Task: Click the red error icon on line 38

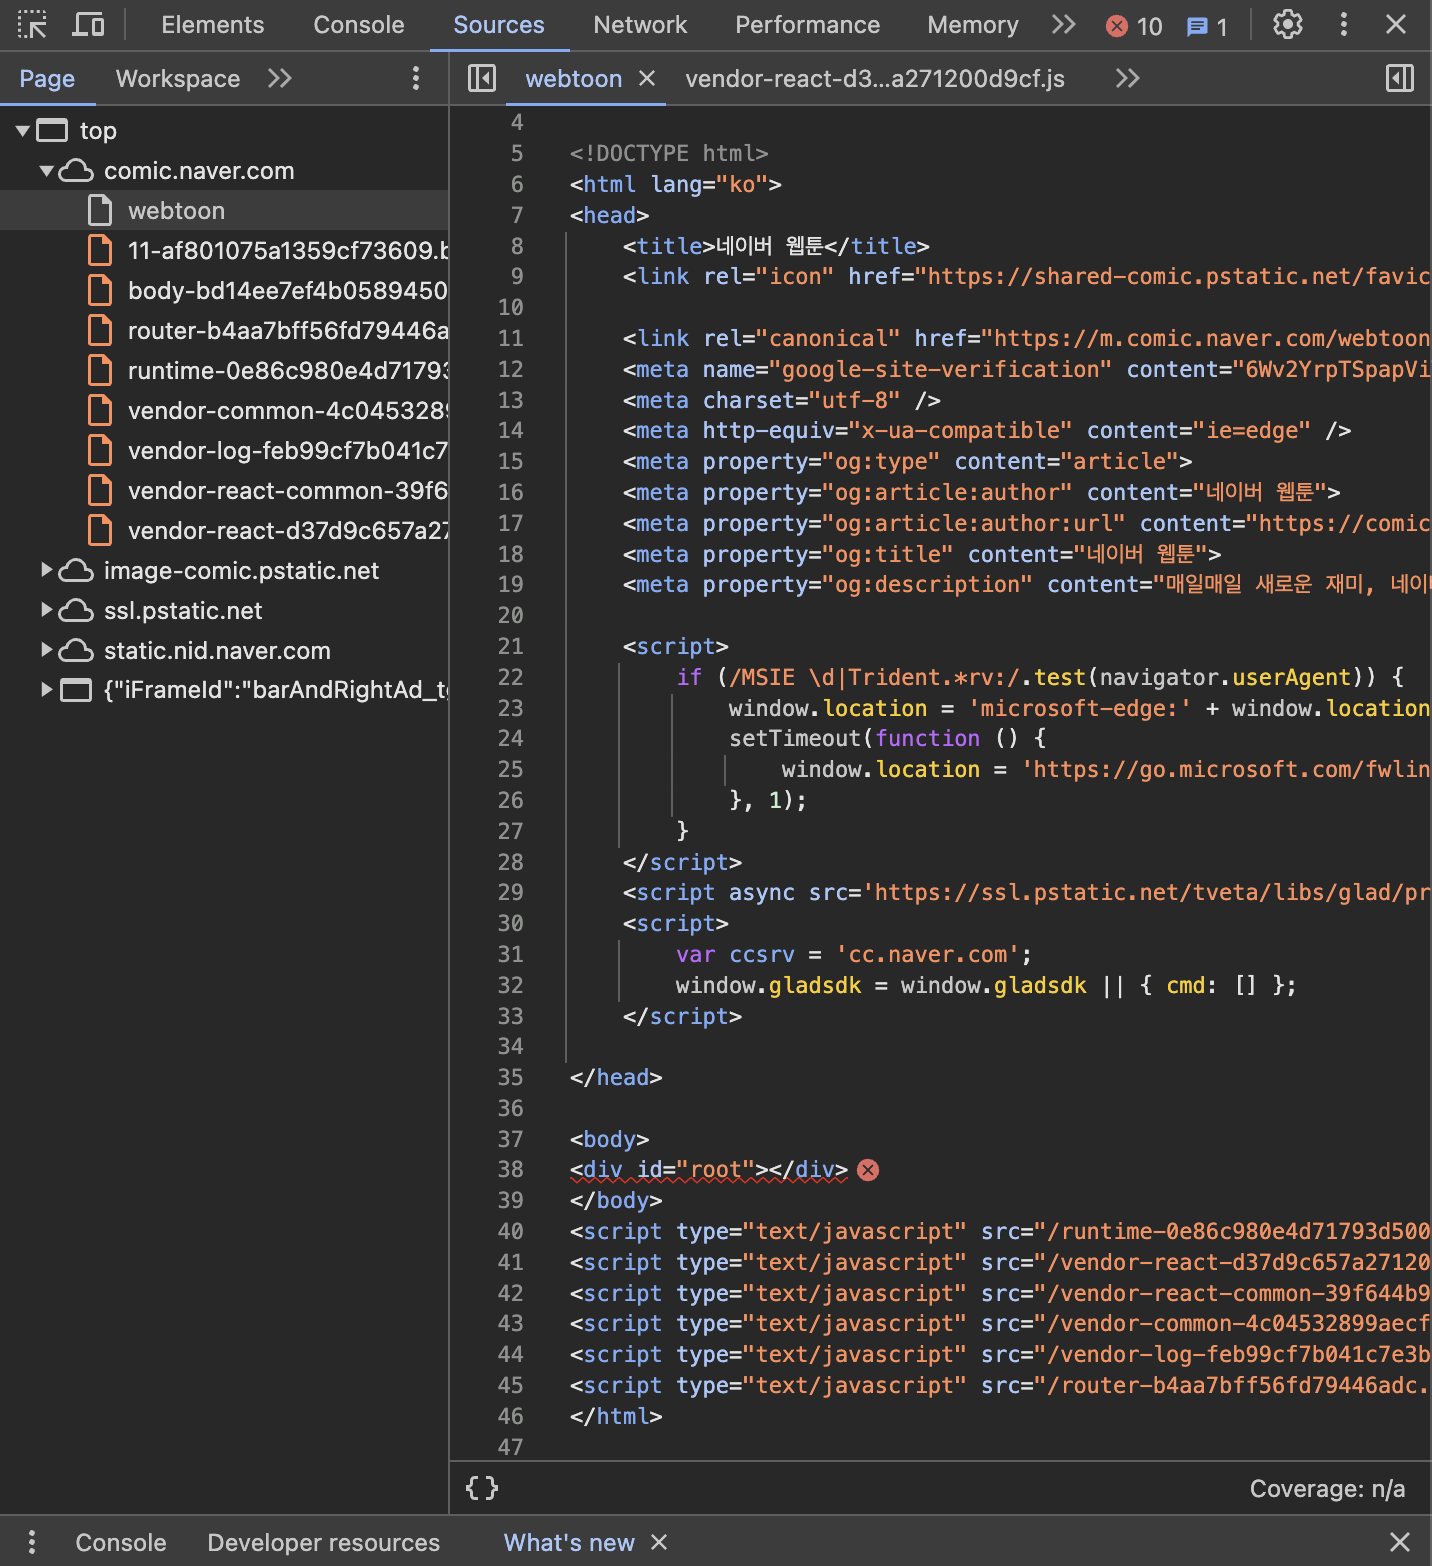Action: 868,1170
